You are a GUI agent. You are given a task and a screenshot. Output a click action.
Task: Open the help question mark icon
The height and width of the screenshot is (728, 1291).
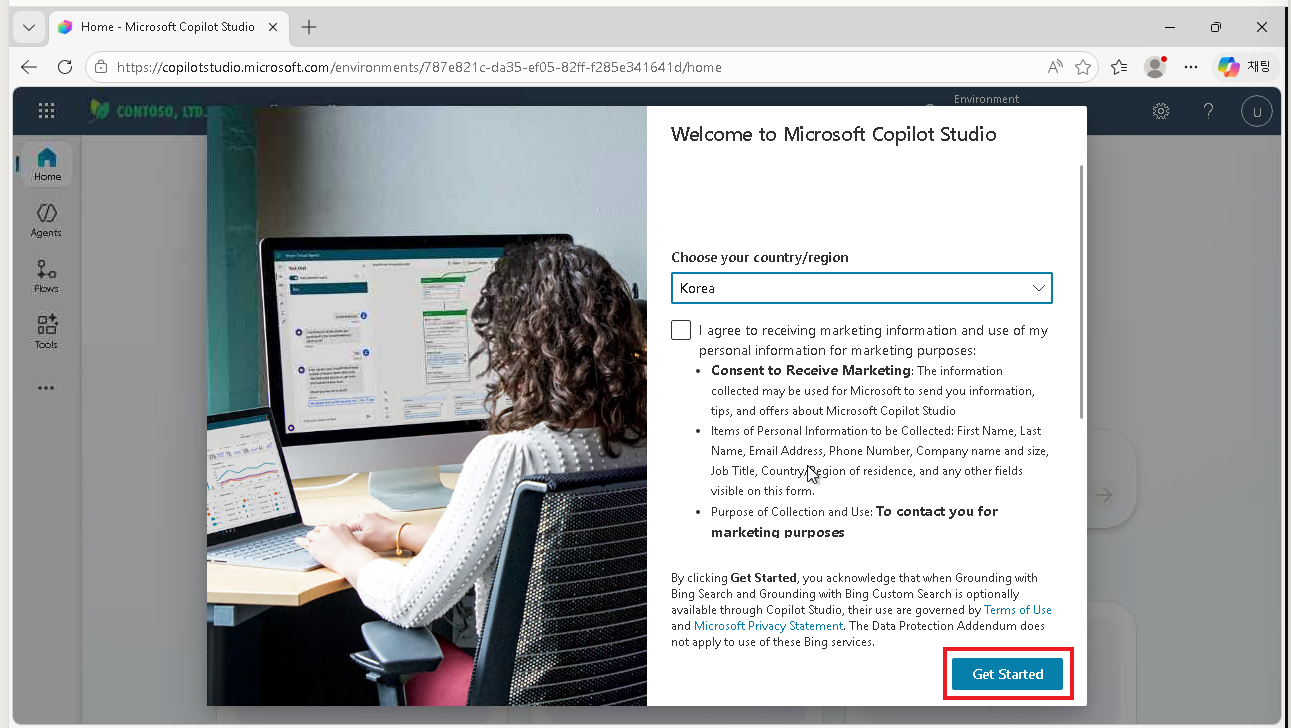[1208, 111]
